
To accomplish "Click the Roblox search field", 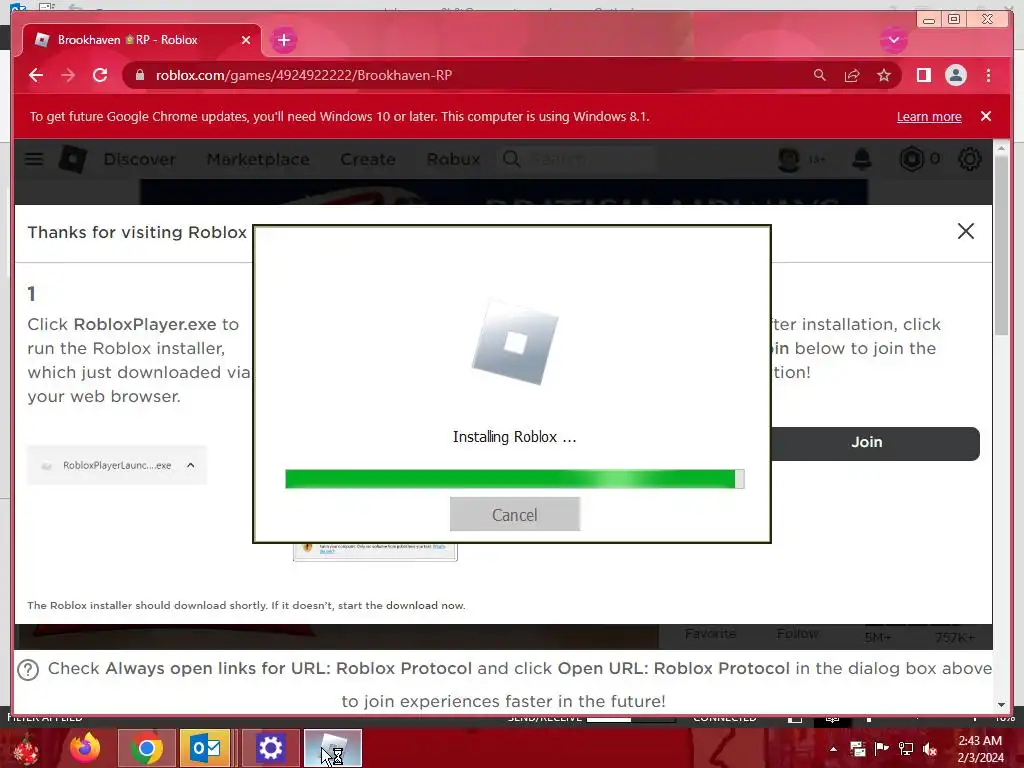I will tap(577, 159).
